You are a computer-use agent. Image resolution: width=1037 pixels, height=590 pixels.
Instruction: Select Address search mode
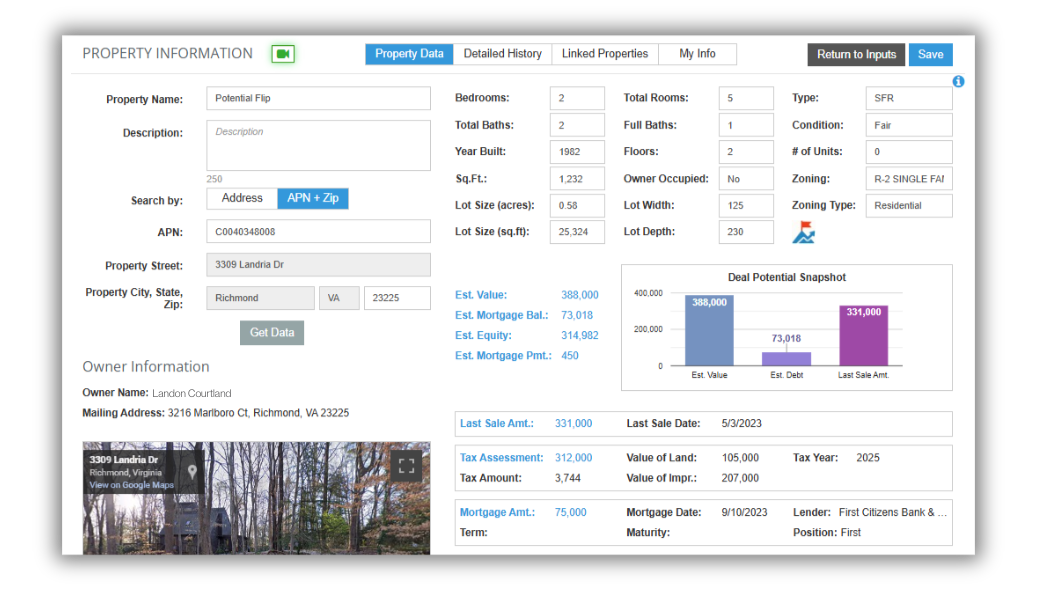tap(242, 199)
